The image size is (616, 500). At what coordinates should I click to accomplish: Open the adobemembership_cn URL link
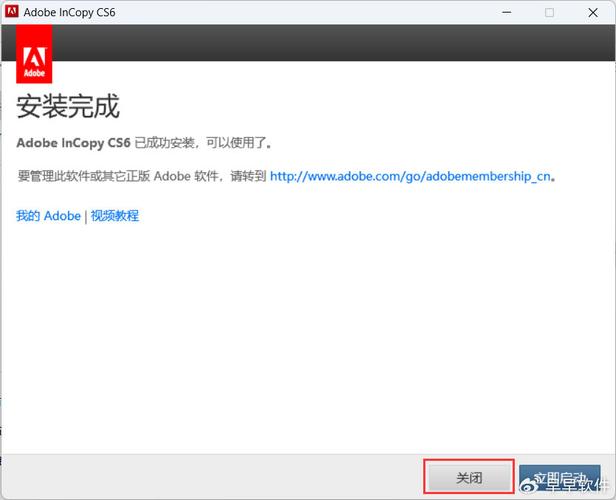click(x=410, y=176)
